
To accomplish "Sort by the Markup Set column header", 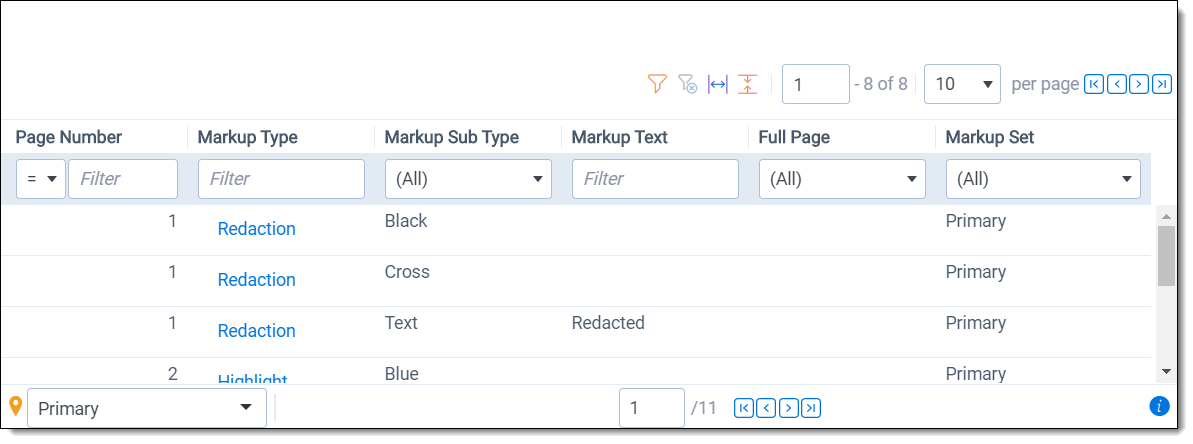I will (990, 137).
